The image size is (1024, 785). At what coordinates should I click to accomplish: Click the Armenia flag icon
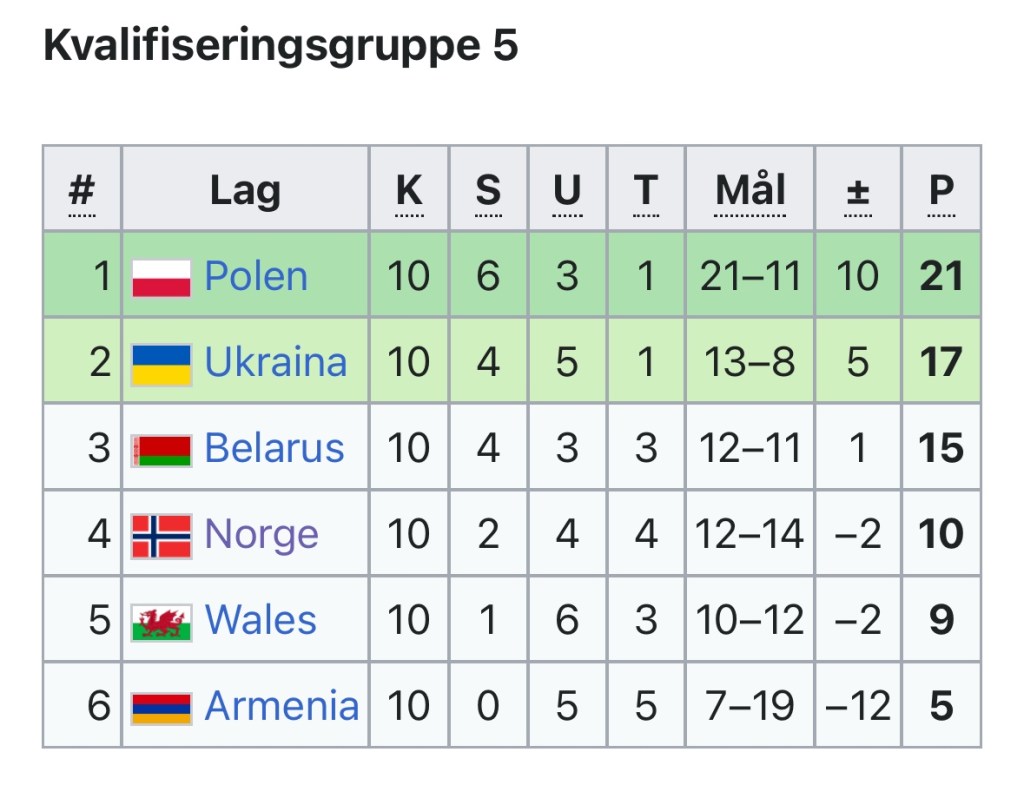pos(161,707)
